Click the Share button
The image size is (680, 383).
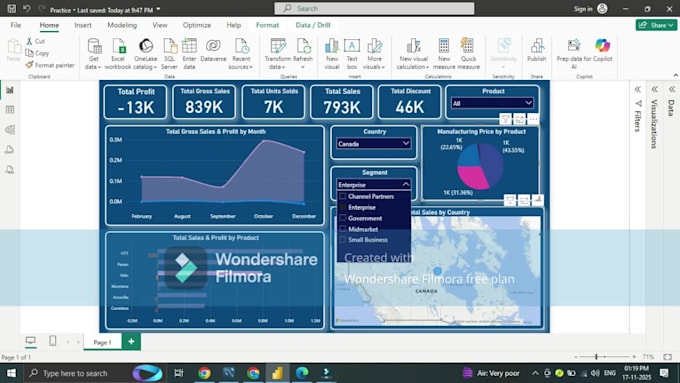(656, 25)
